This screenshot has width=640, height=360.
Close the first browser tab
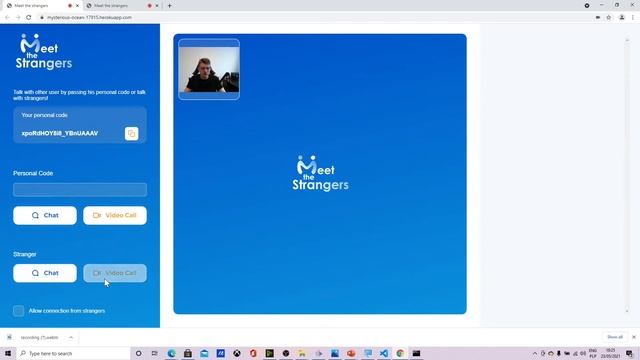pyautogui.click(x=77, y=6)
